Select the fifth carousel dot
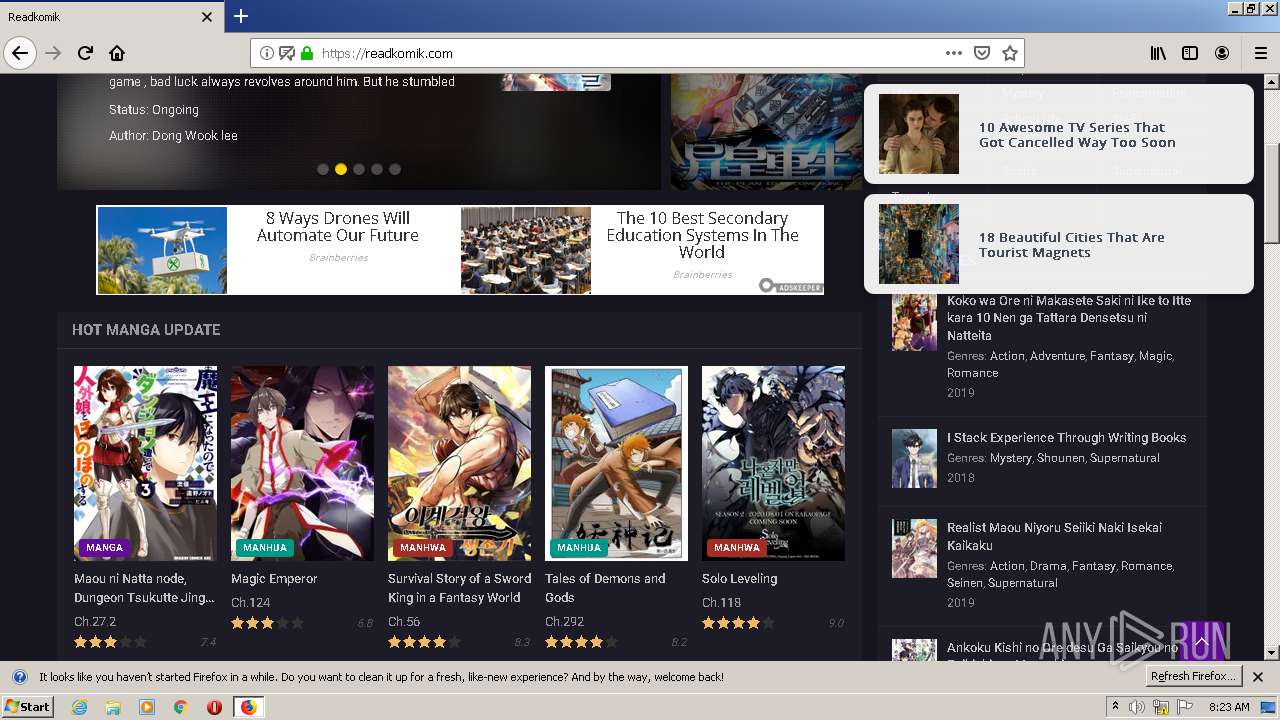 [395, 169]
